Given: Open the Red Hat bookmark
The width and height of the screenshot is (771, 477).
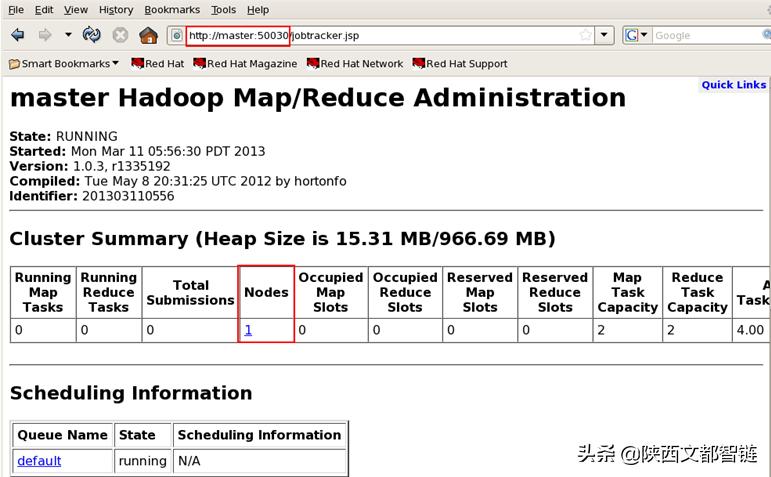Looking at the screenshot, I should click(157, 63).
